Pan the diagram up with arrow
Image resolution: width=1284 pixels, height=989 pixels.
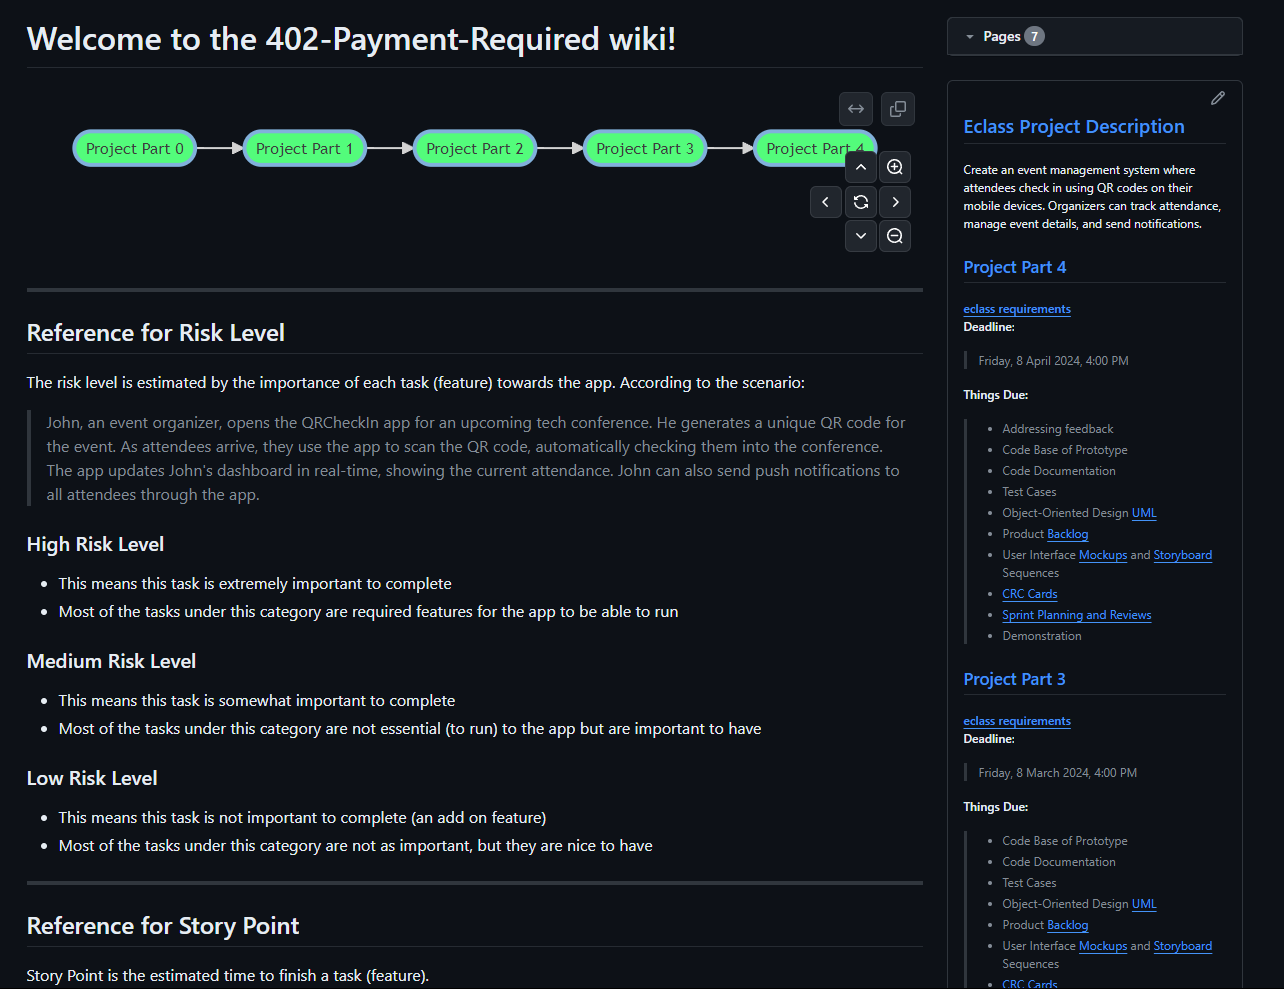[860, 167]
